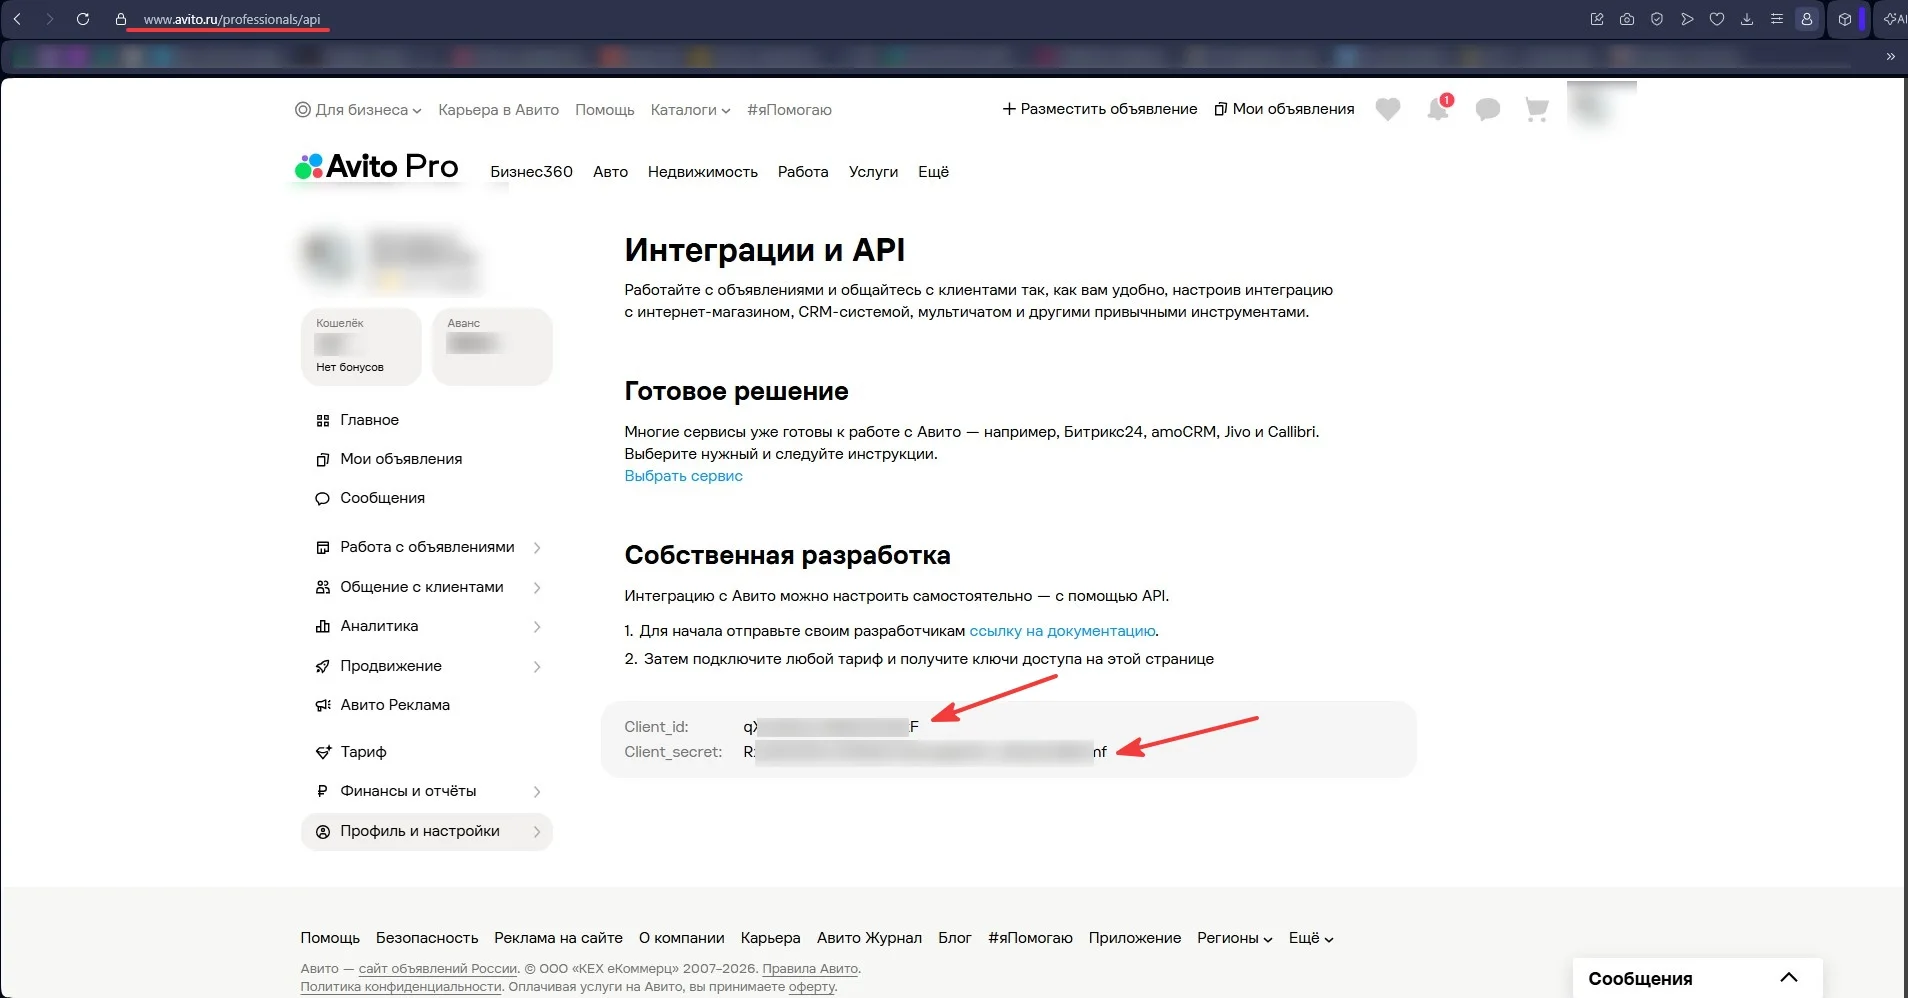Click the Выбрать сервис link
This screenshot has height=998, width=1908.
(683, 476)
